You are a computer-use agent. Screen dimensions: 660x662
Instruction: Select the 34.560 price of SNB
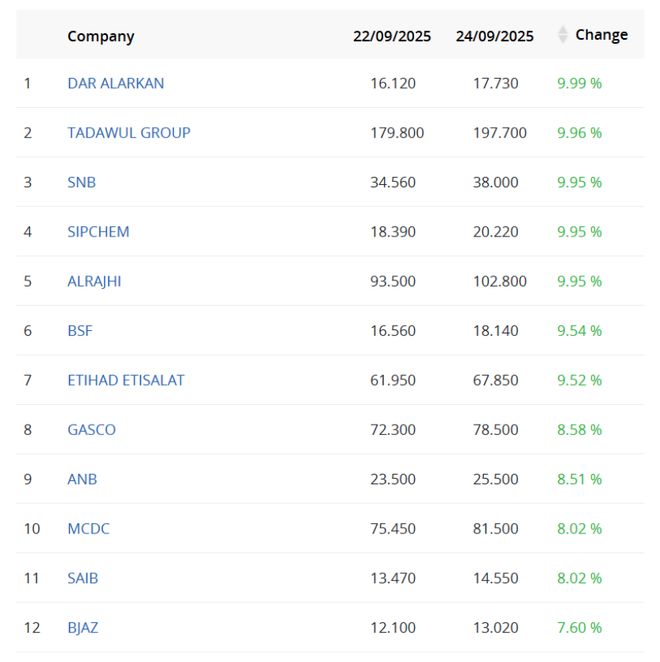pyautogui.click(x=393, y=182)
